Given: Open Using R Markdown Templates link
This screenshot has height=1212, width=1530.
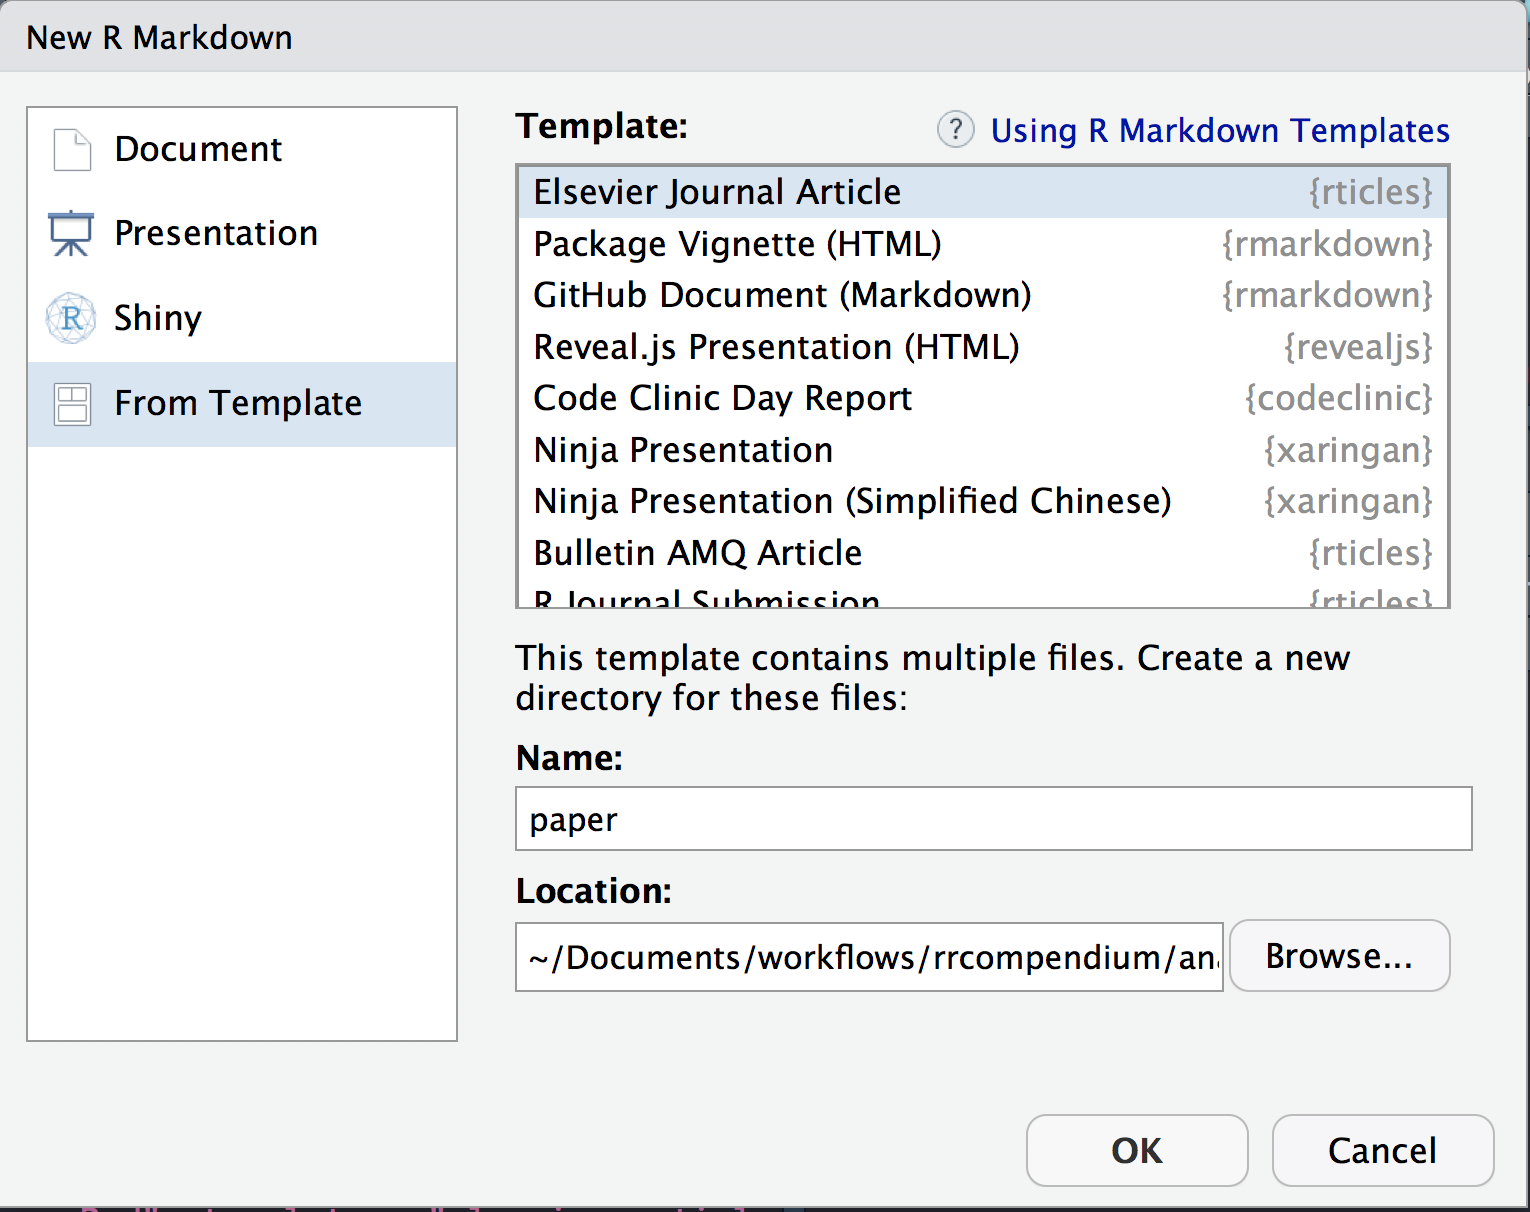Looking at the screenshot, I should (x=1219, y=131).
